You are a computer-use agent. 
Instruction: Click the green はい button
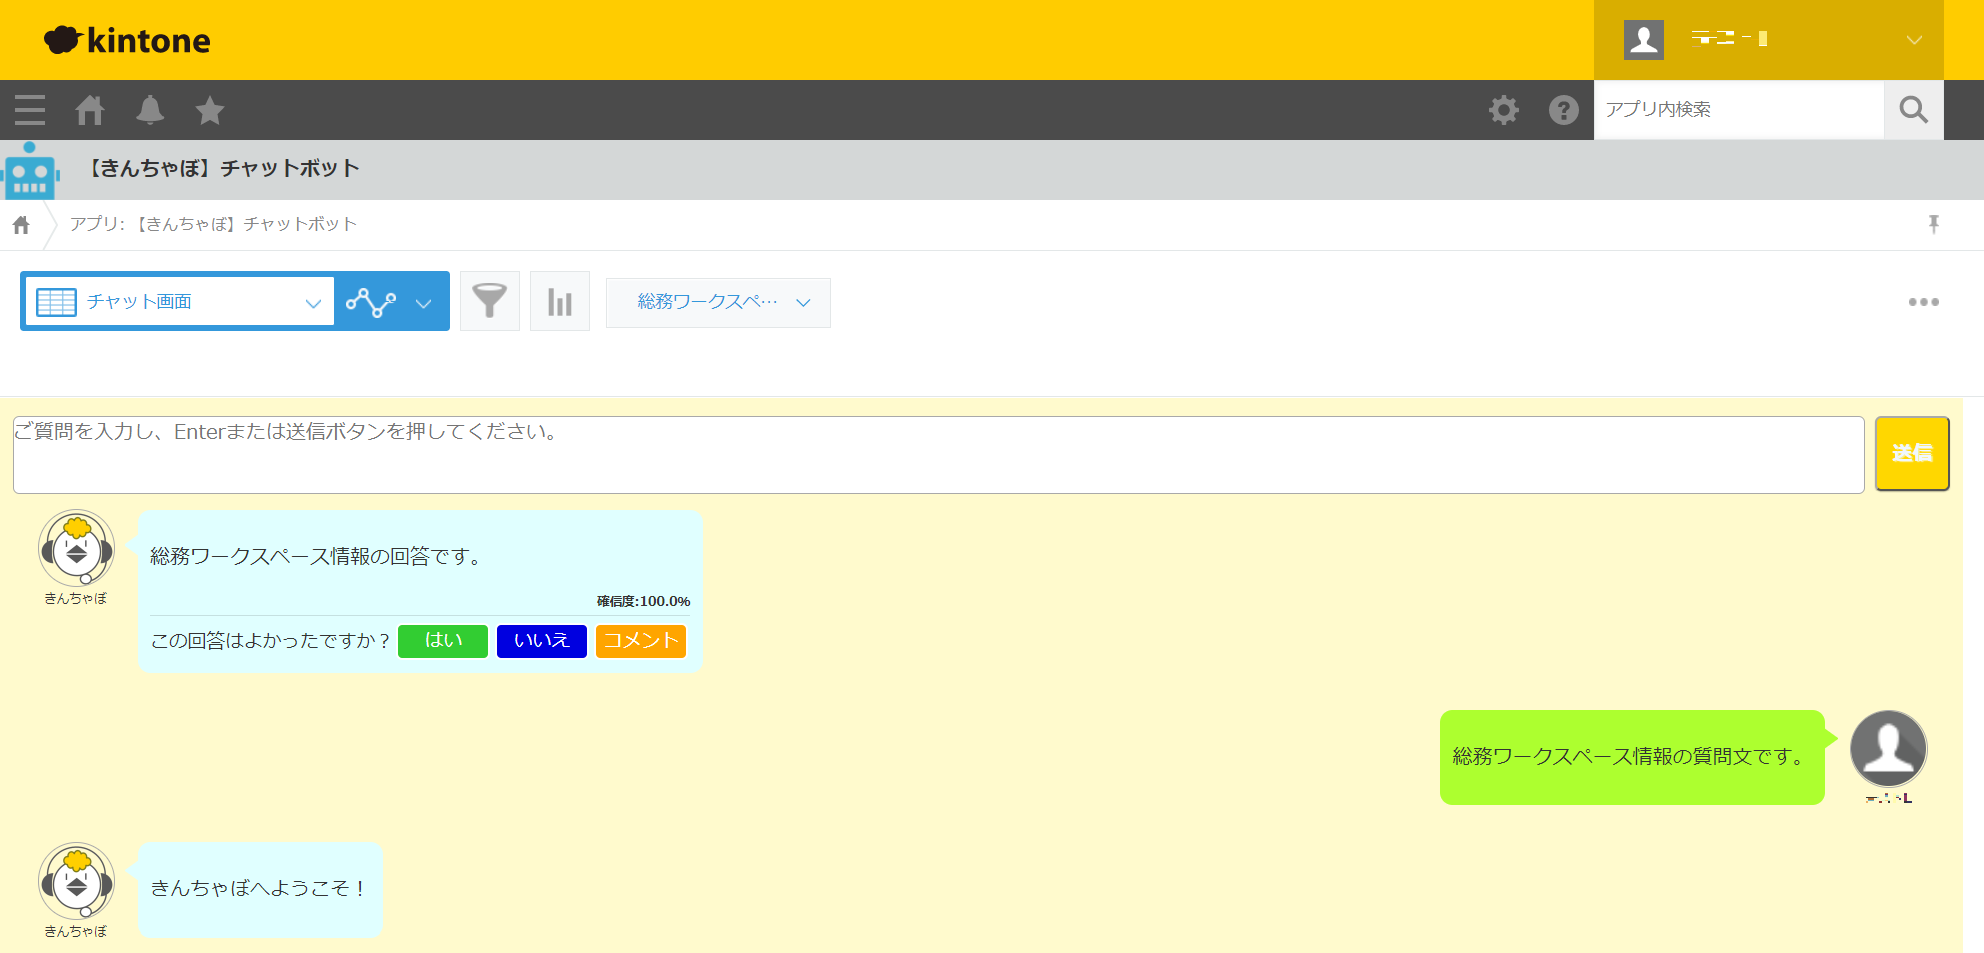click(x=443, y=641)
